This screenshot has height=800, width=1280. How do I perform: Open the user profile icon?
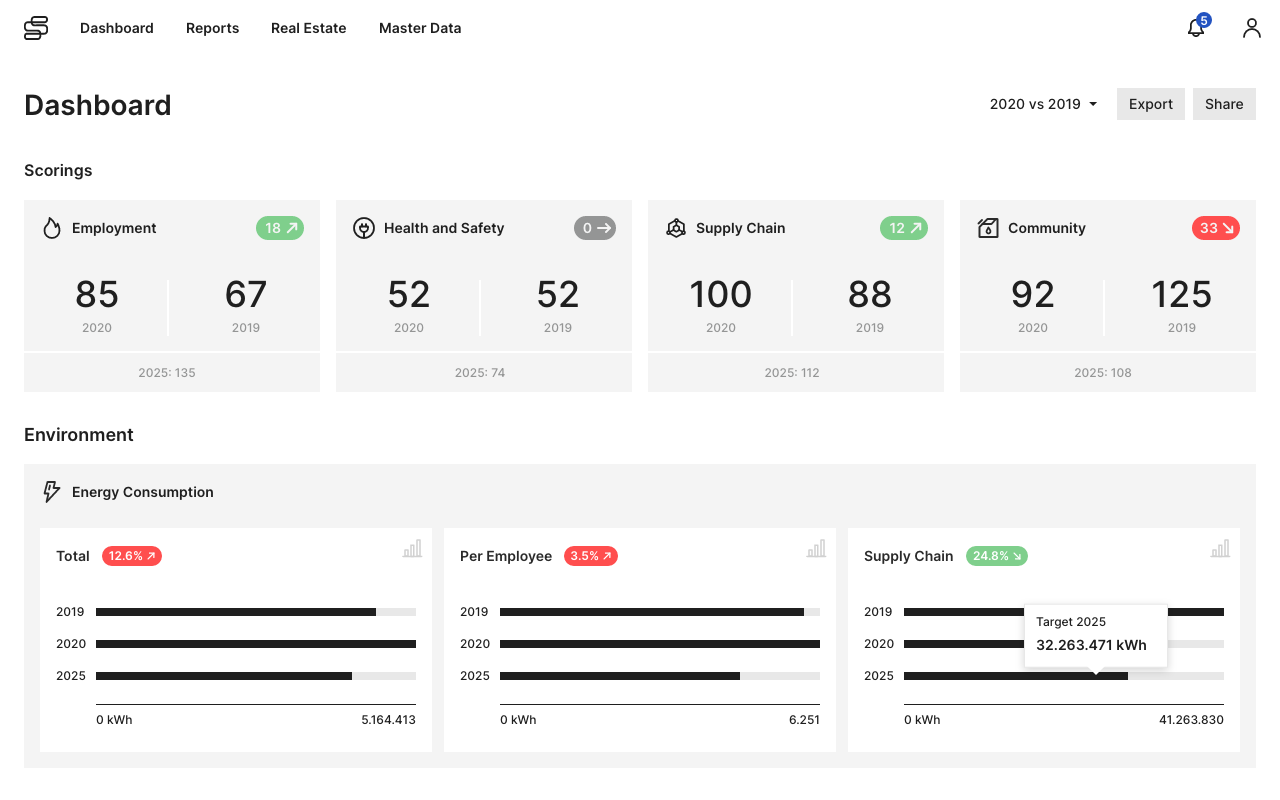pyautogui.click(x=1252, y=28)
